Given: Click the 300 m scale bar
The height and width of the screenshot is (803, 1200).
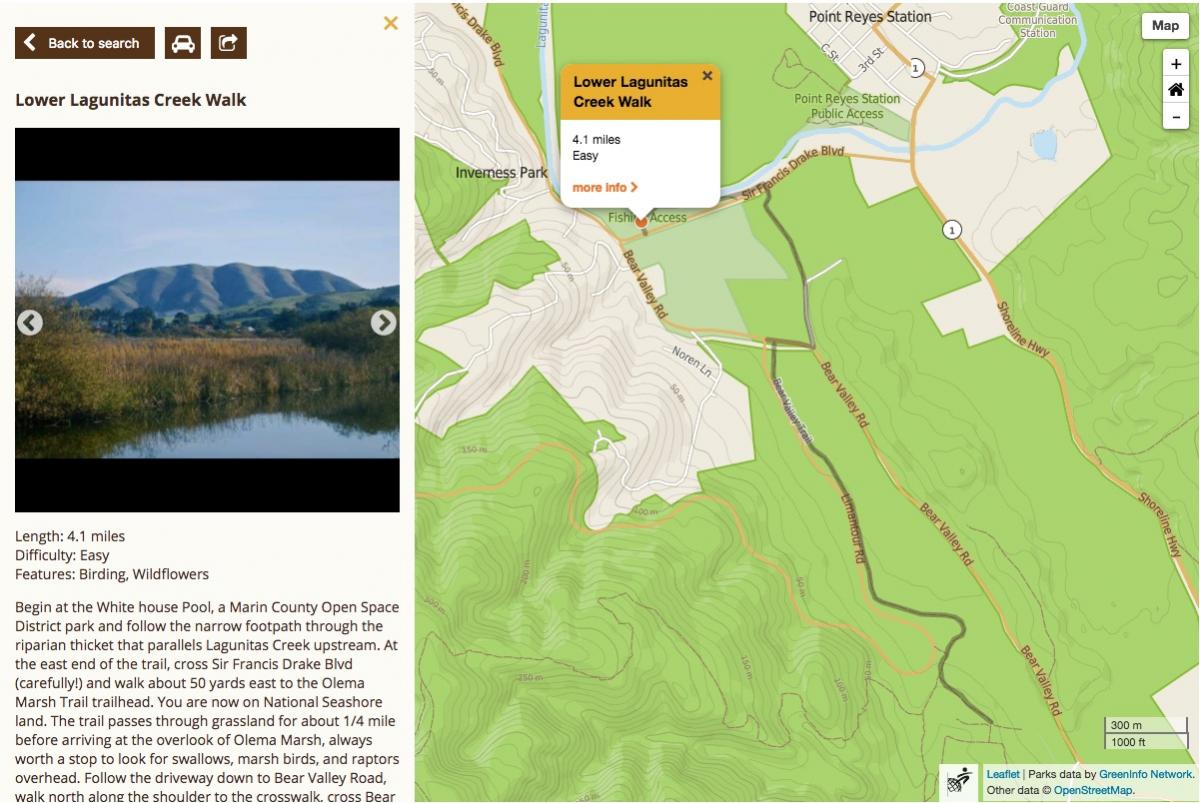Looking at the screenshot, I should (1148, 726).
